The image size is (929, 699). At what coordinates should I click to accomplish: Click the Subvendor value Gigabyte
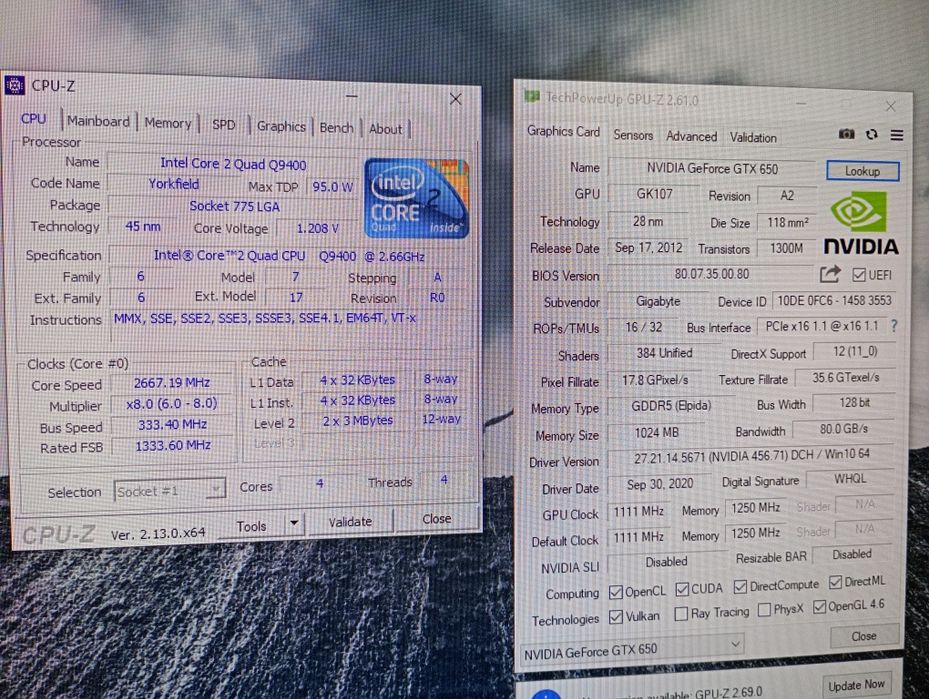pyautogui.click(x=658, y=301)
